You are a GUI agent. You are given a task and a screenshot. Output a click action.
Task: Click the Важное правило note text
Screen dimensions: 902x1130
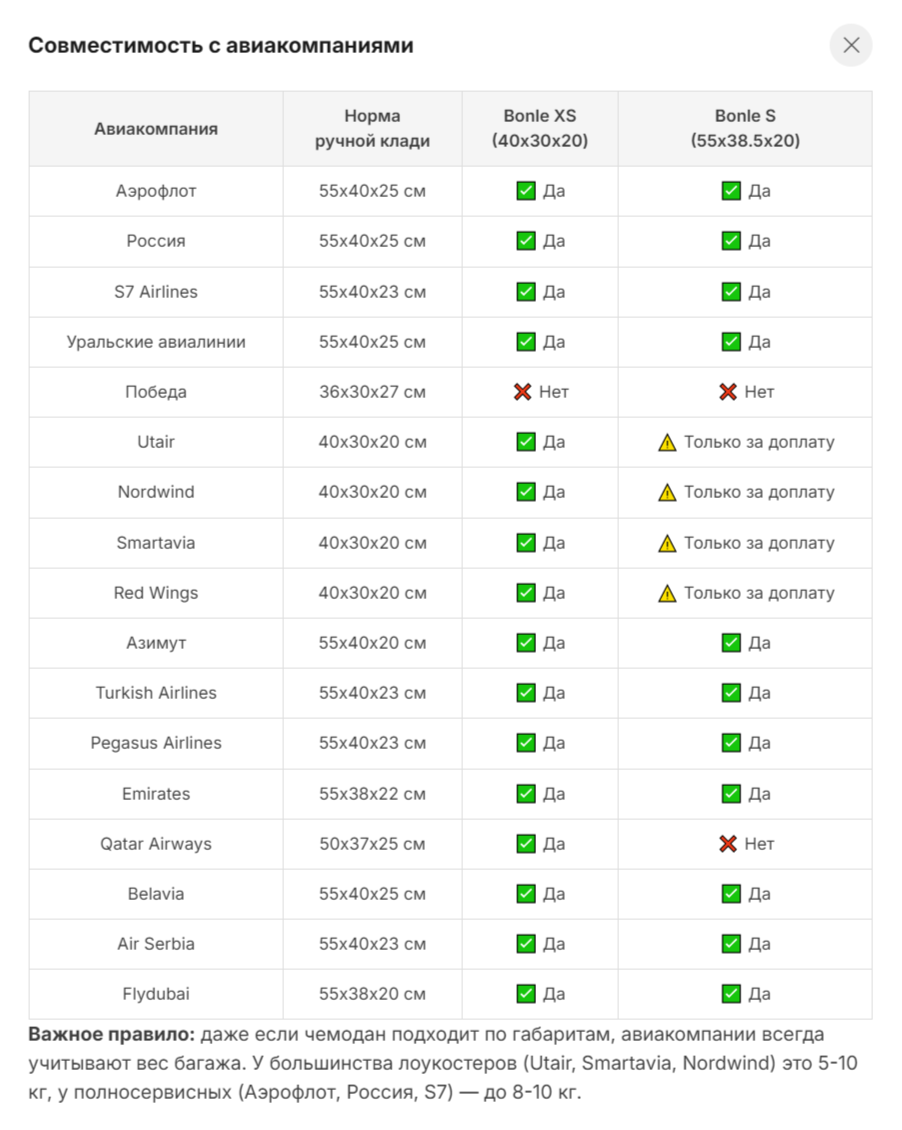(x=443, y=1063)
